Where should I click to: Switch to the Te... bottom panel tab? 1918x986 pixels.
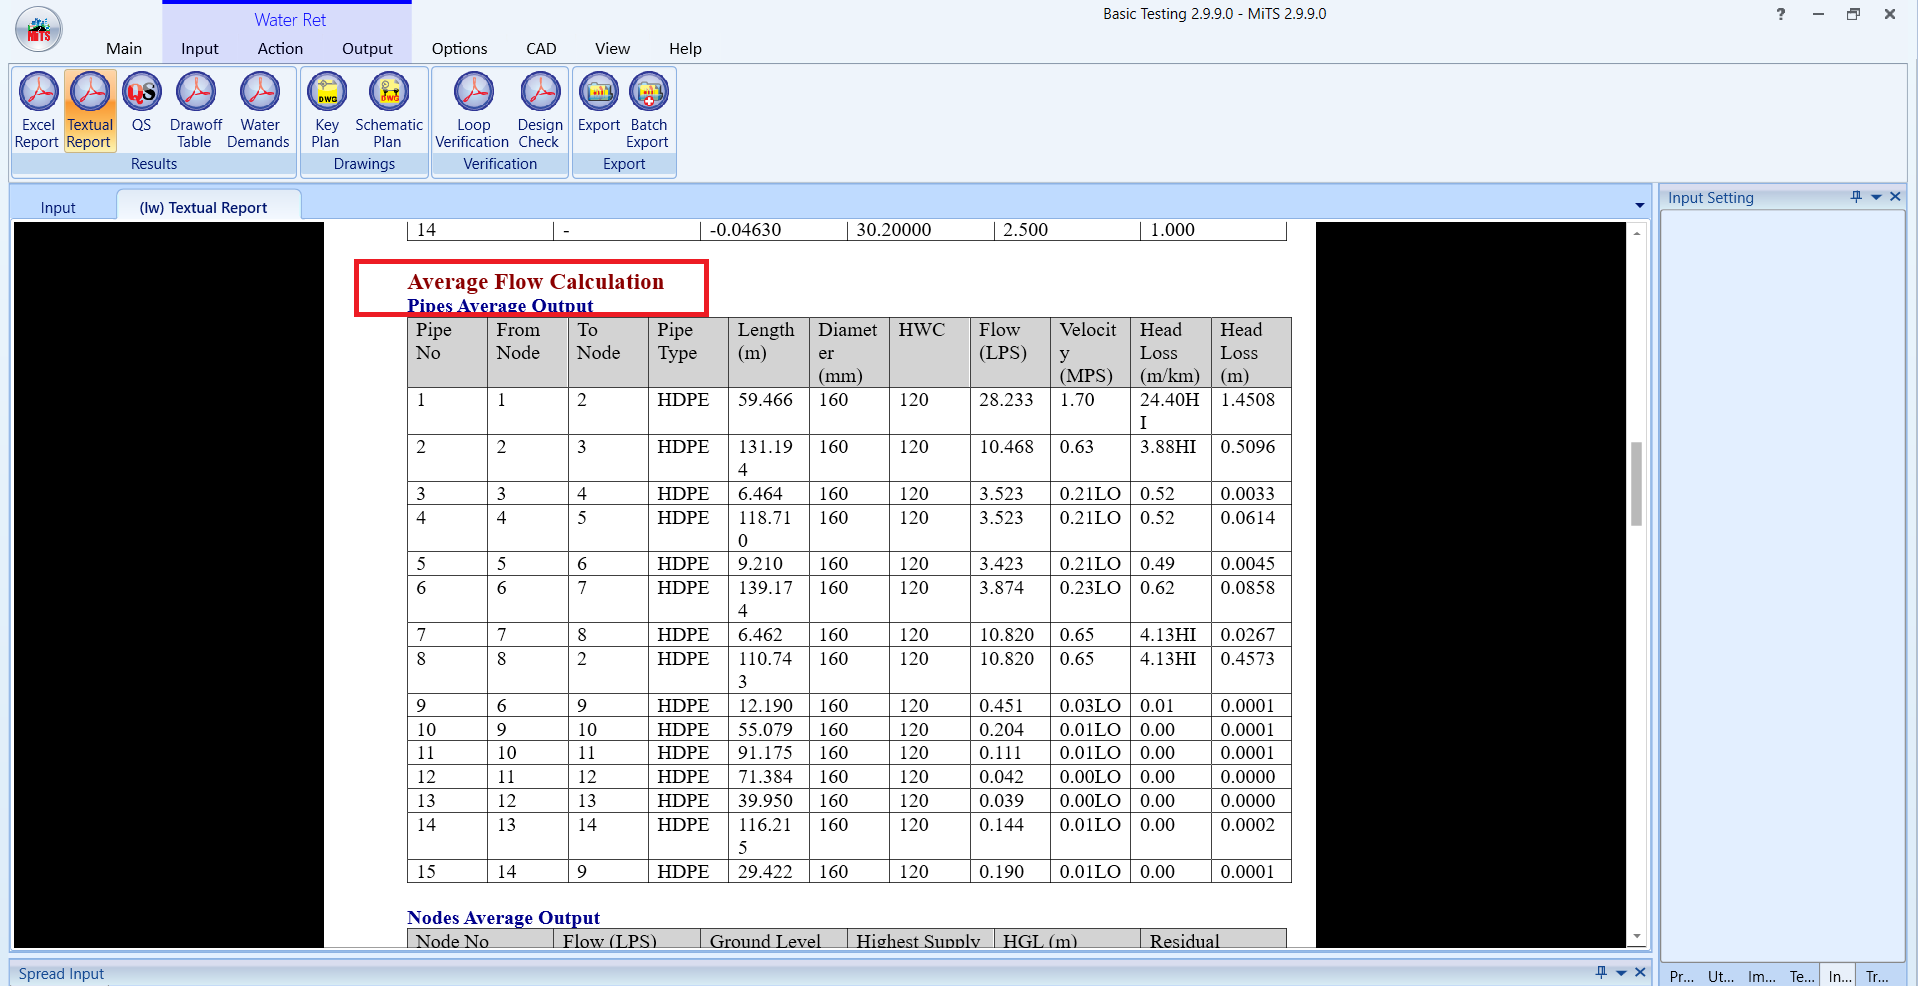point(1801,976)
